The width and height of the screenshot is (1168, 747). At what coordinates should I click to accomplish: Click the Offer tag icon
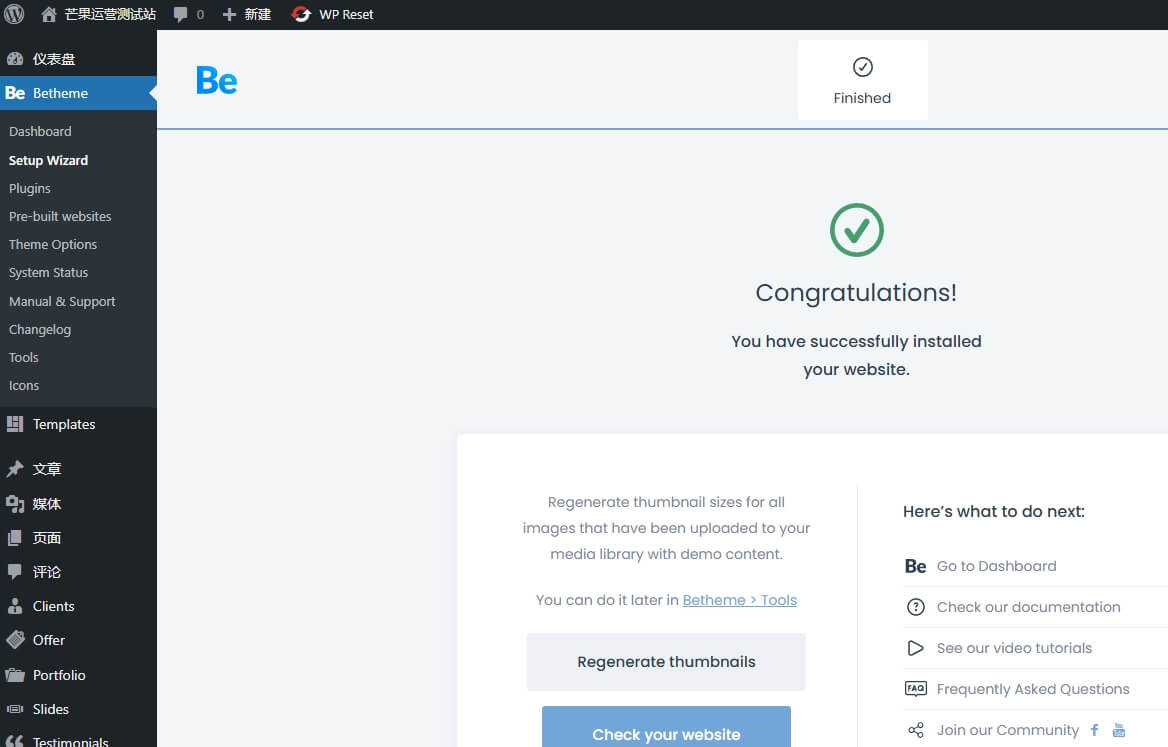coord(15,640)
